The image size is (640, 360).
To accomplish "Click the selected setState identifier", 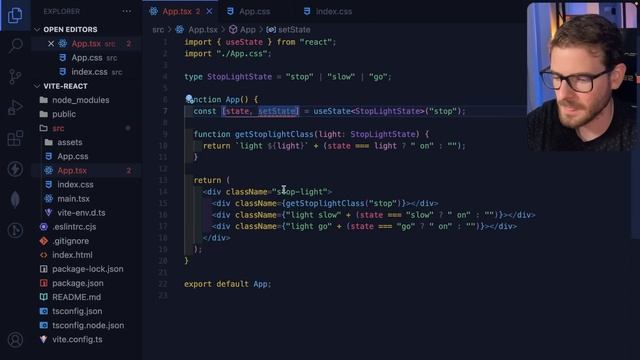I will [x=277, y=111].
